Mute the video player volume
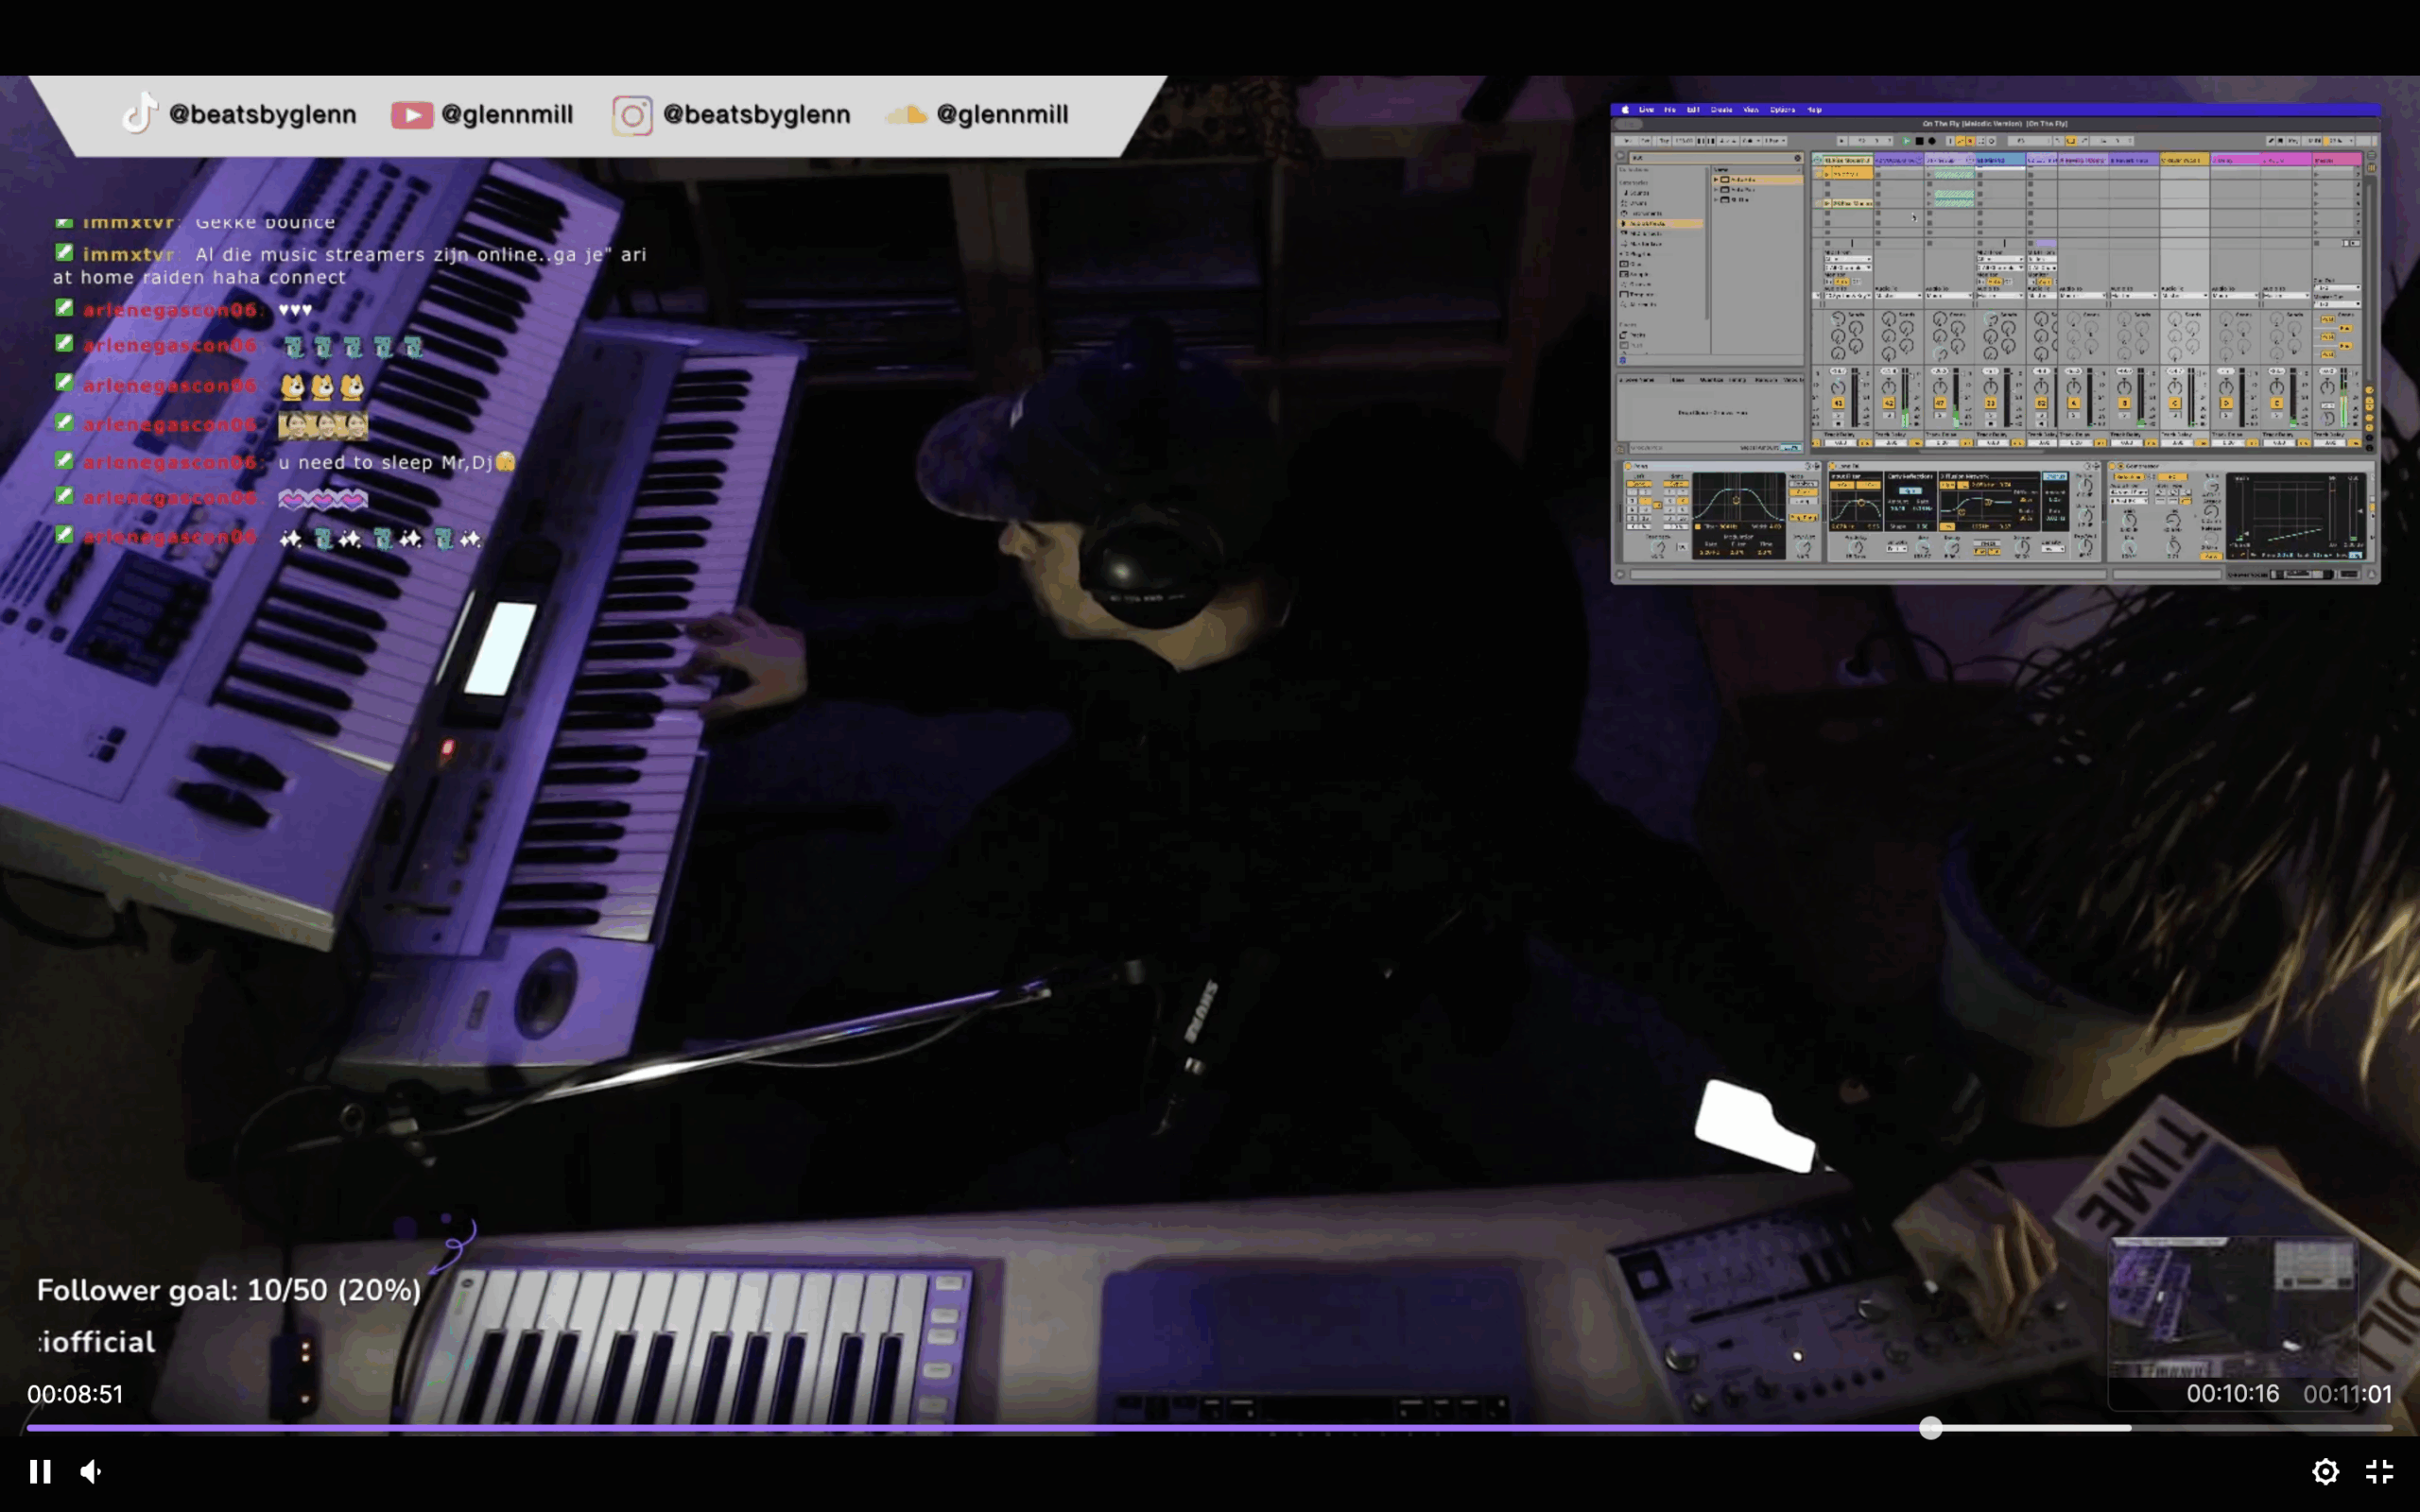The image size is (2420, 1512). pyautogui.click(x=91, y=1471)
